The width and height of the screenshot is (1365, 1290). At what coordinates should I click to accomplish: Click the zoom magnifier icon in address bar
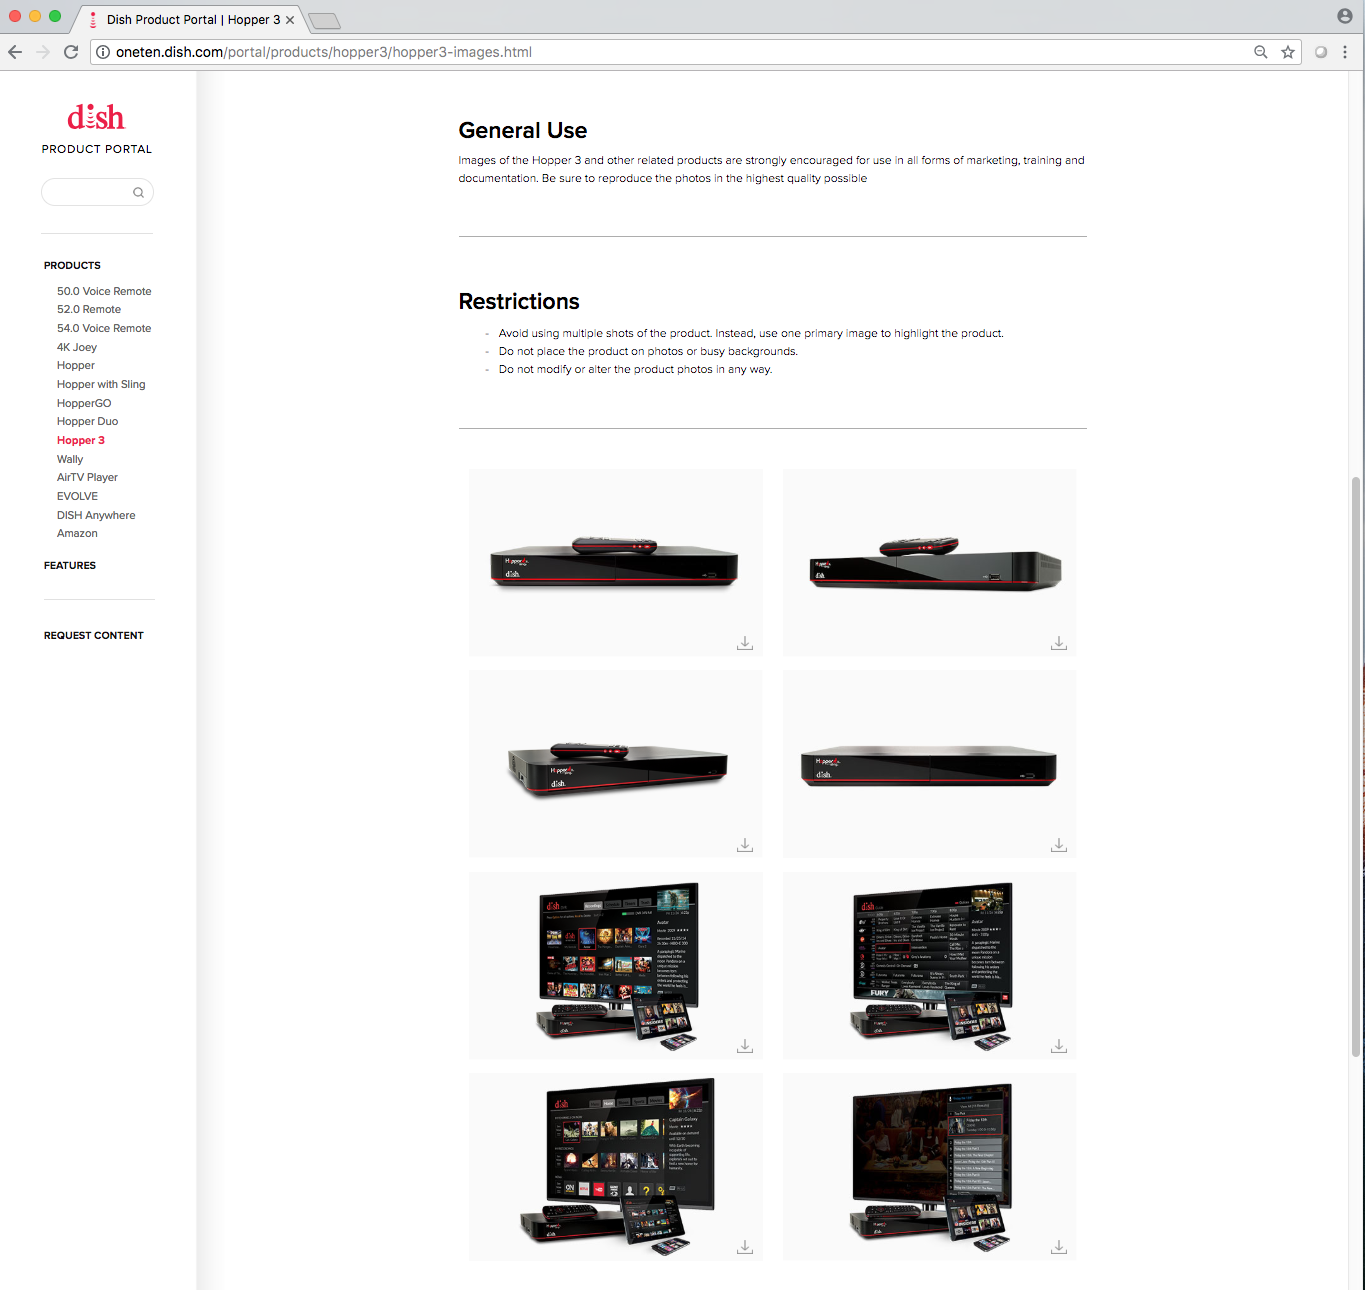[1261, 52]
